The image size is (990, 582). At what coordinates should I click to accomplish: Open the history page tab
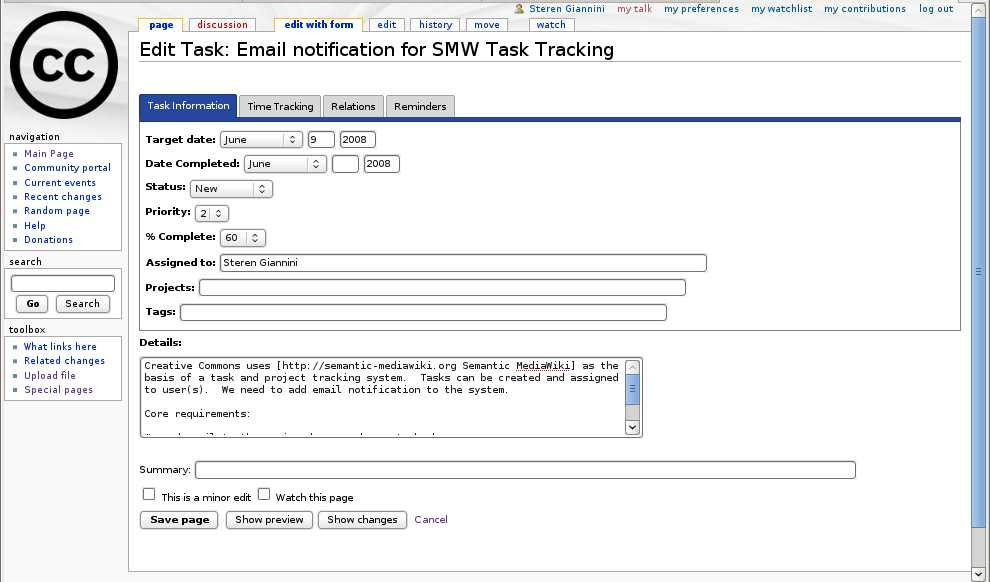[435, 25]
